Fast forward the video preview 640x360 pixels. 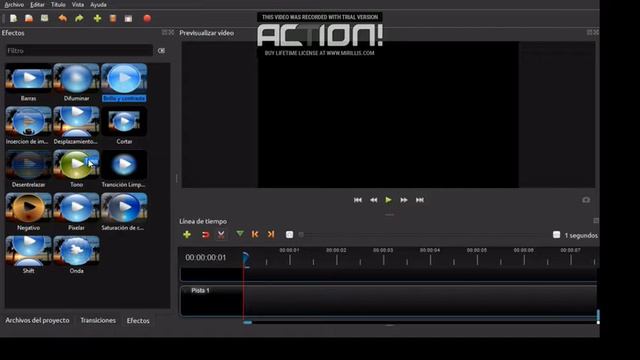[404, 200]
